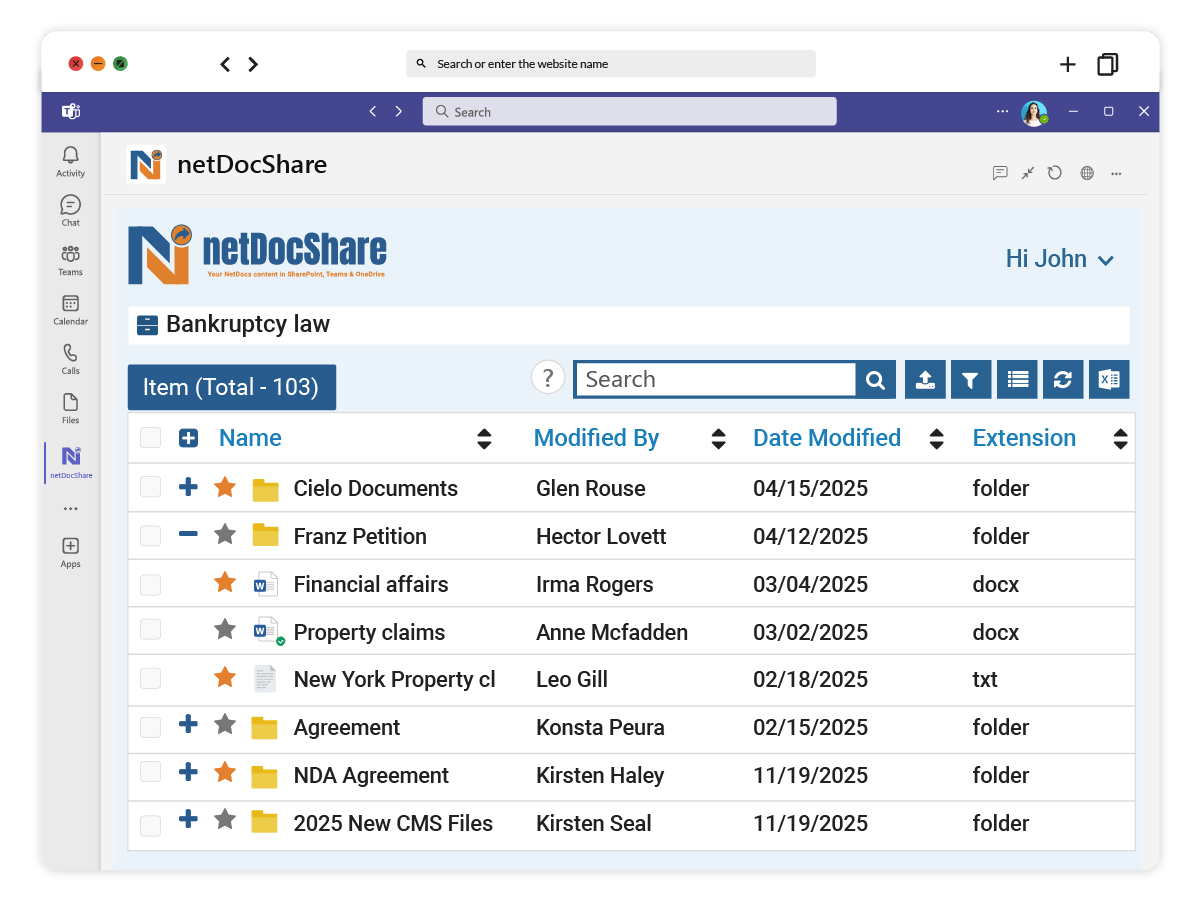
Task: Open Files in the Teams sidebar
Action: tap(70, 407)
